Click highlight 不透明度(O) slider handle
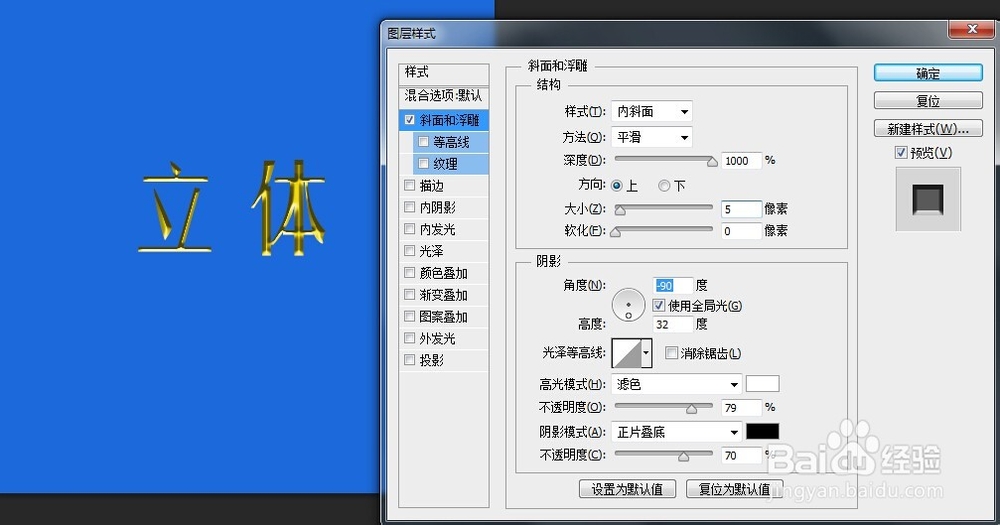 [691, 409]
